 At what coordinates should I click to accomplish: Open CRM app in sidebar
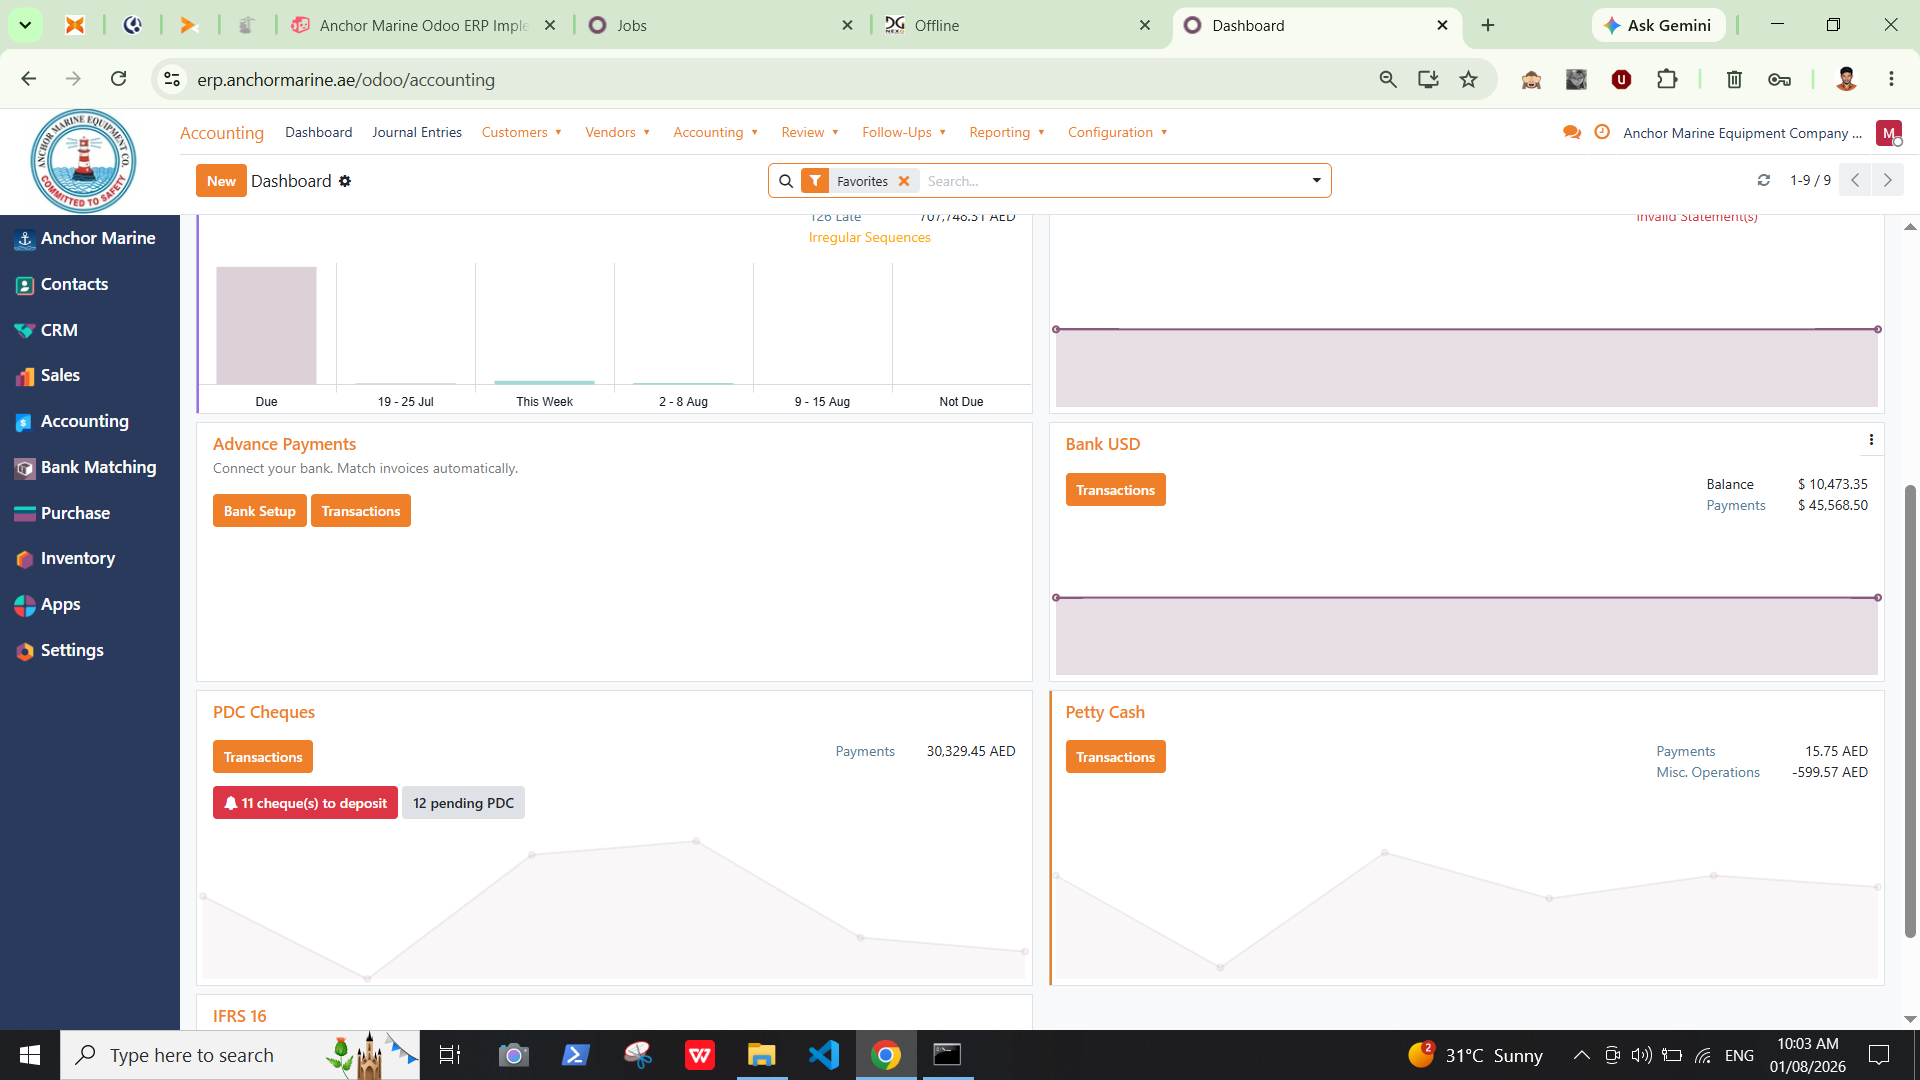47,330
